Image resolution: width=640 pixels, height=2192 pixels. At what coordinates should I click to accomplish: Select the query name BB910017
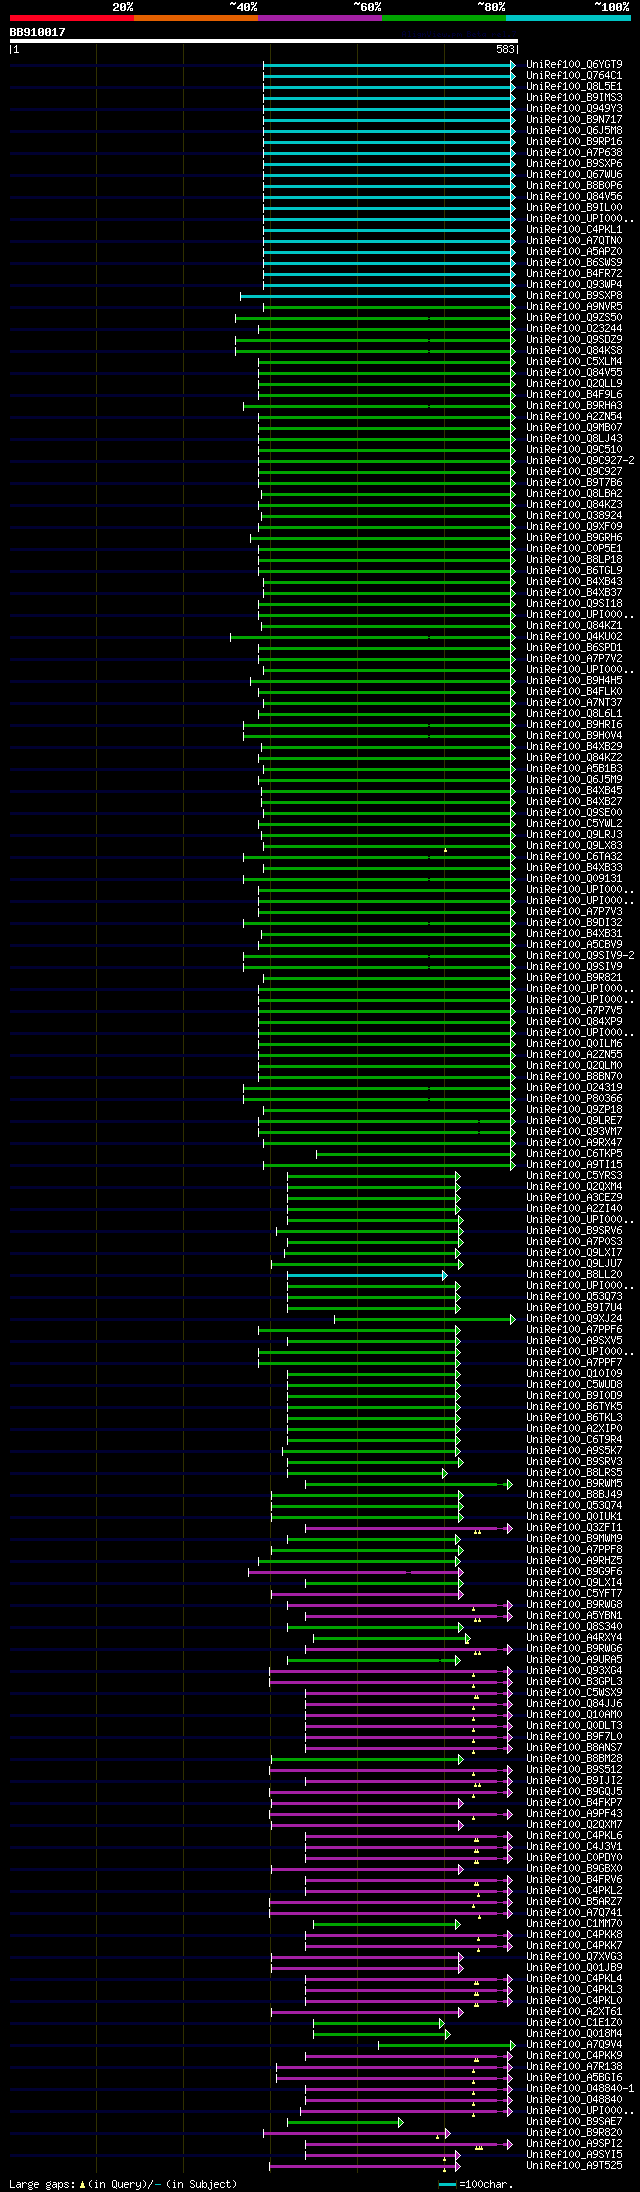(x=38, y=32)
